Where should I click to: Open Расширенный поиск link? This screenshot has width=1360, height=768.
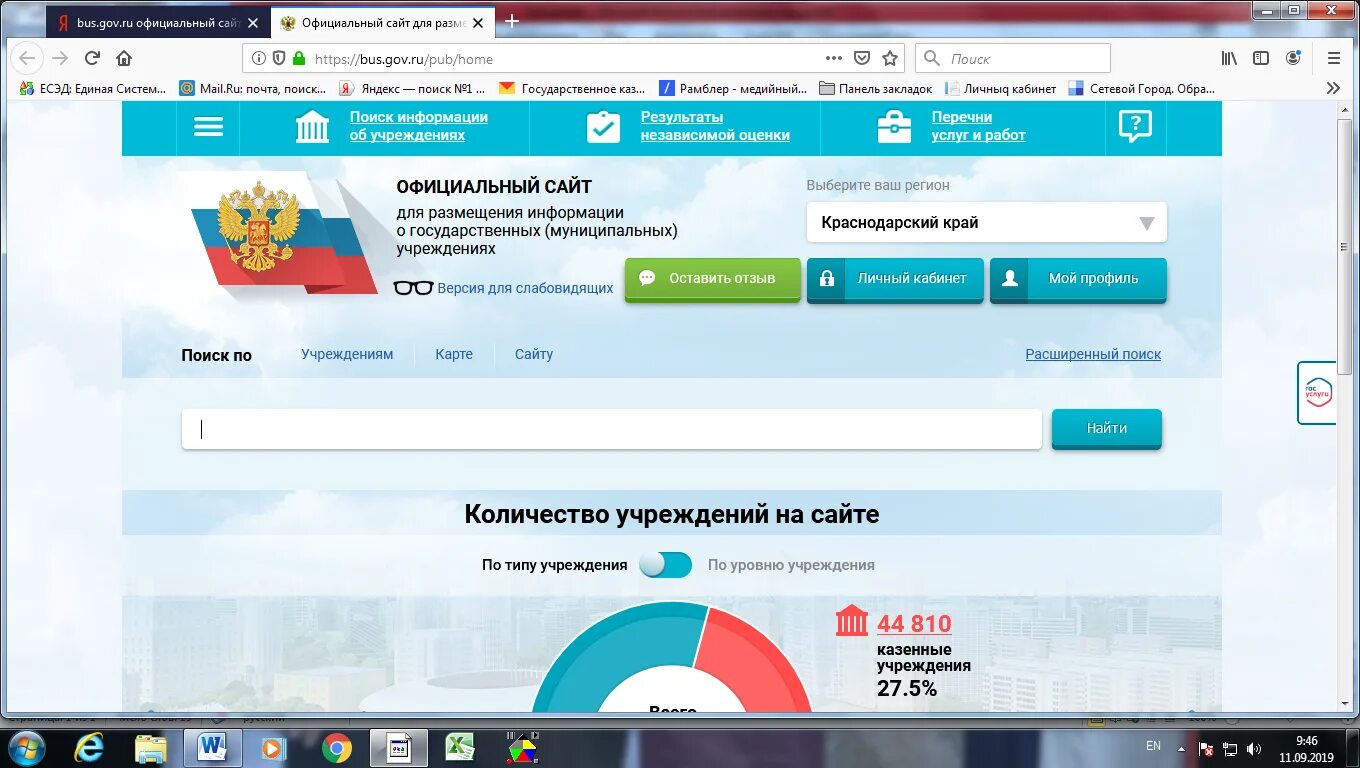pos(1093,354)
